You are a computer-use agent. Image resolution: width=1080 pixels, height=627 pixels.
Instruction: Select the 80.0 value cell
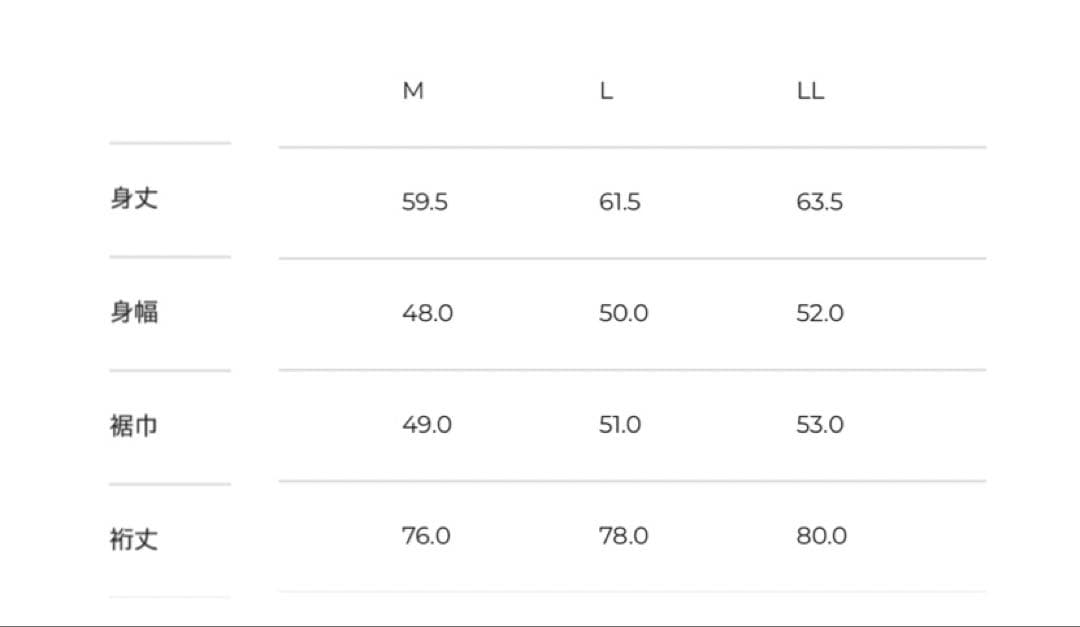click(822, 536)
